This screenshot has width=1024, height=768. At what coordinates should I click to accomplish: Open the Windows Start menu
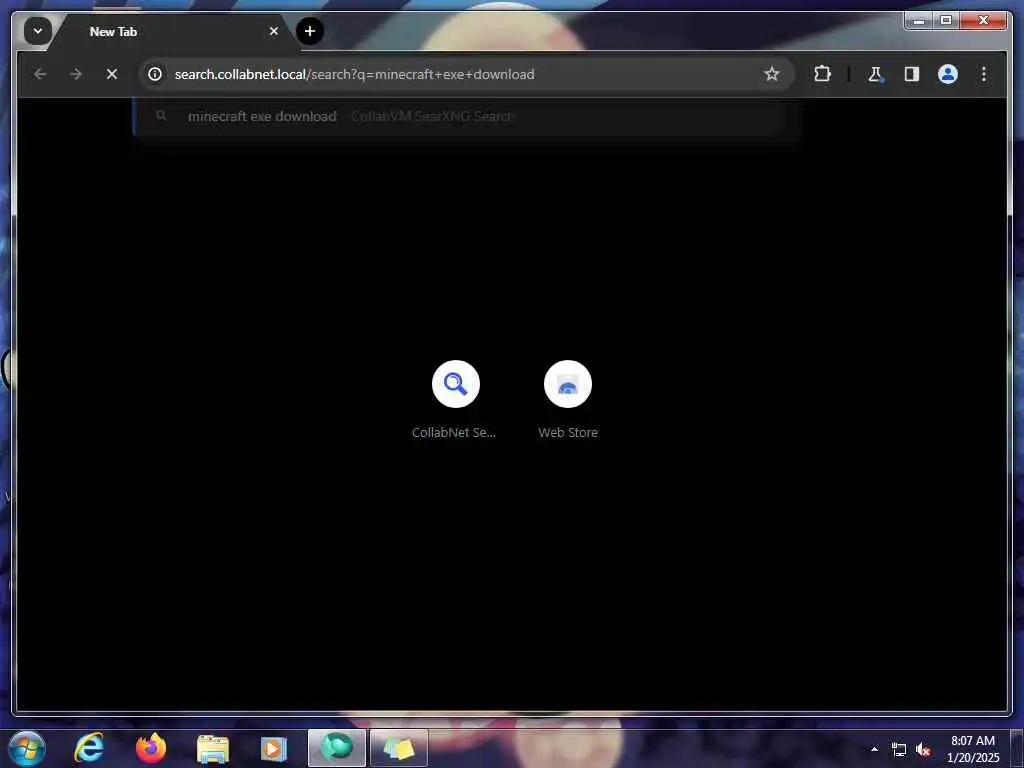[27, 748]
